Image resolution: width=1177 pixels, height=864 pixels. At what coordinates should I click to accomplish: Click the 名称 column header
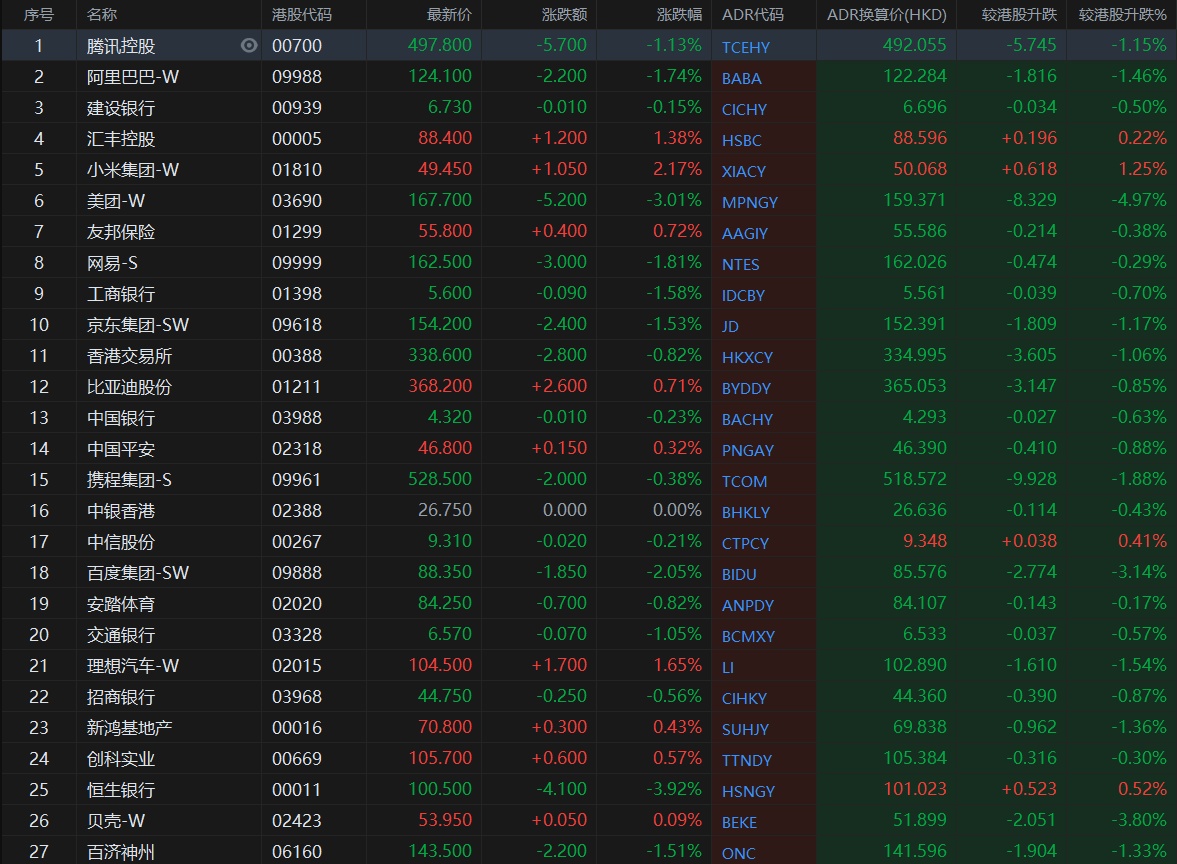click(102, 15)
